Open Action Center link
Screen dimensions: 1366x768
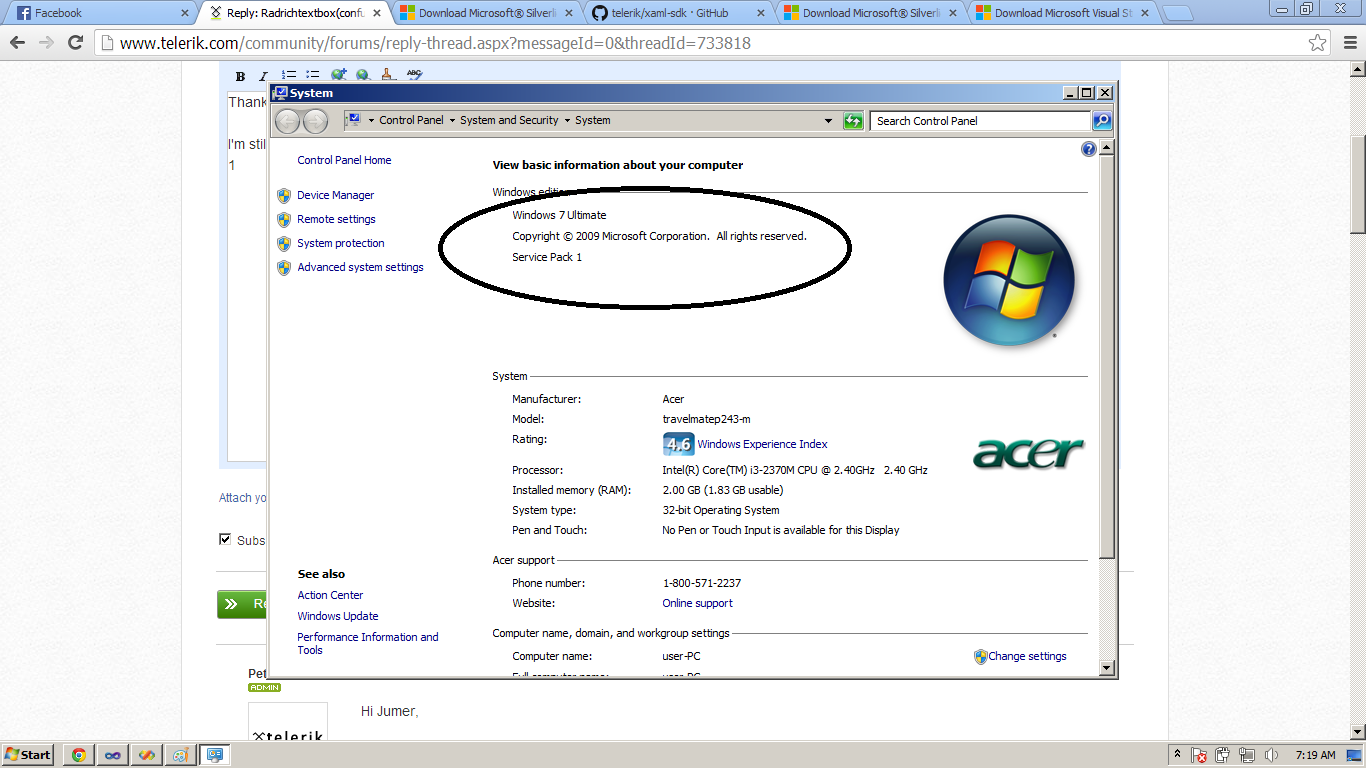330,595
